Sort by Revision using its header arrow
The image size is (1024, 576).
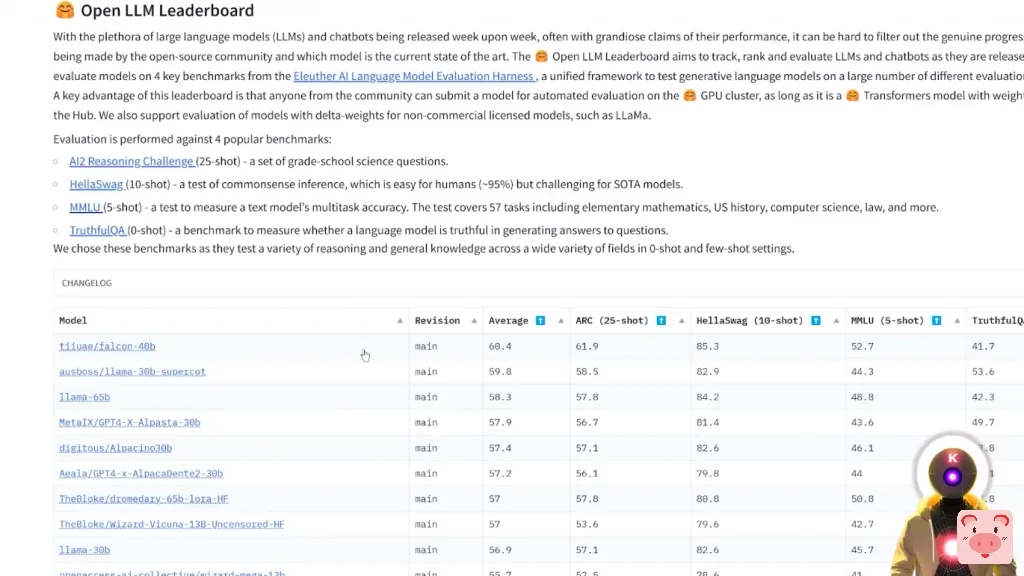(x=474, y=321)
